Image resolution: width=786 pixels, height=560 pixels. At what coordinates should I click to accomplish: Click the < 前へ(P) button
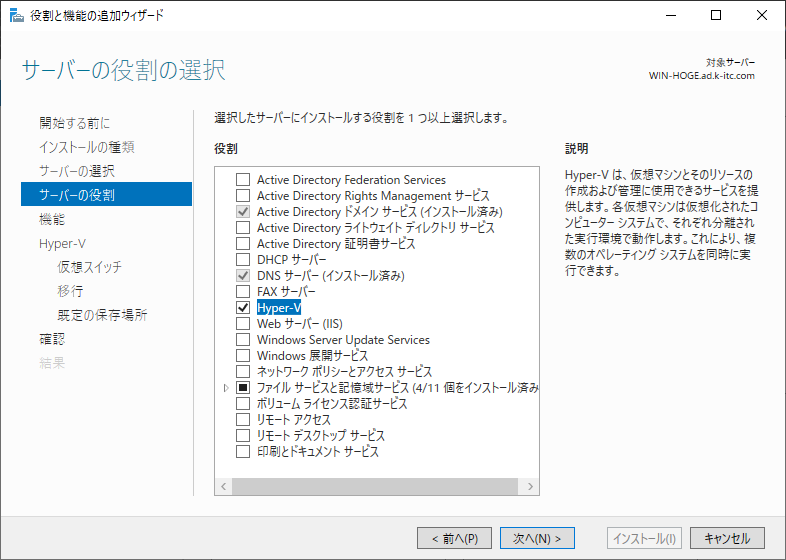(x=454, y=538)
